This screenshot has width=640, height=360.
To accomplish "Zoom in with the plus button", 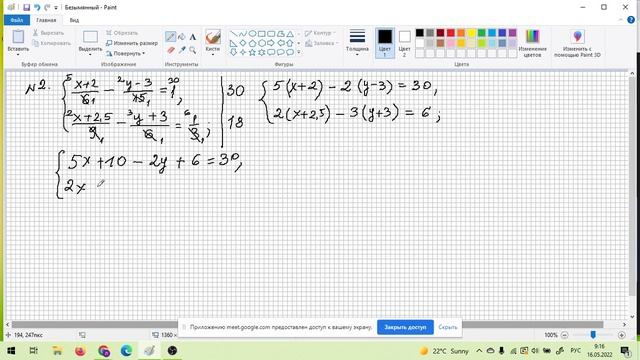I will (622, 335).
